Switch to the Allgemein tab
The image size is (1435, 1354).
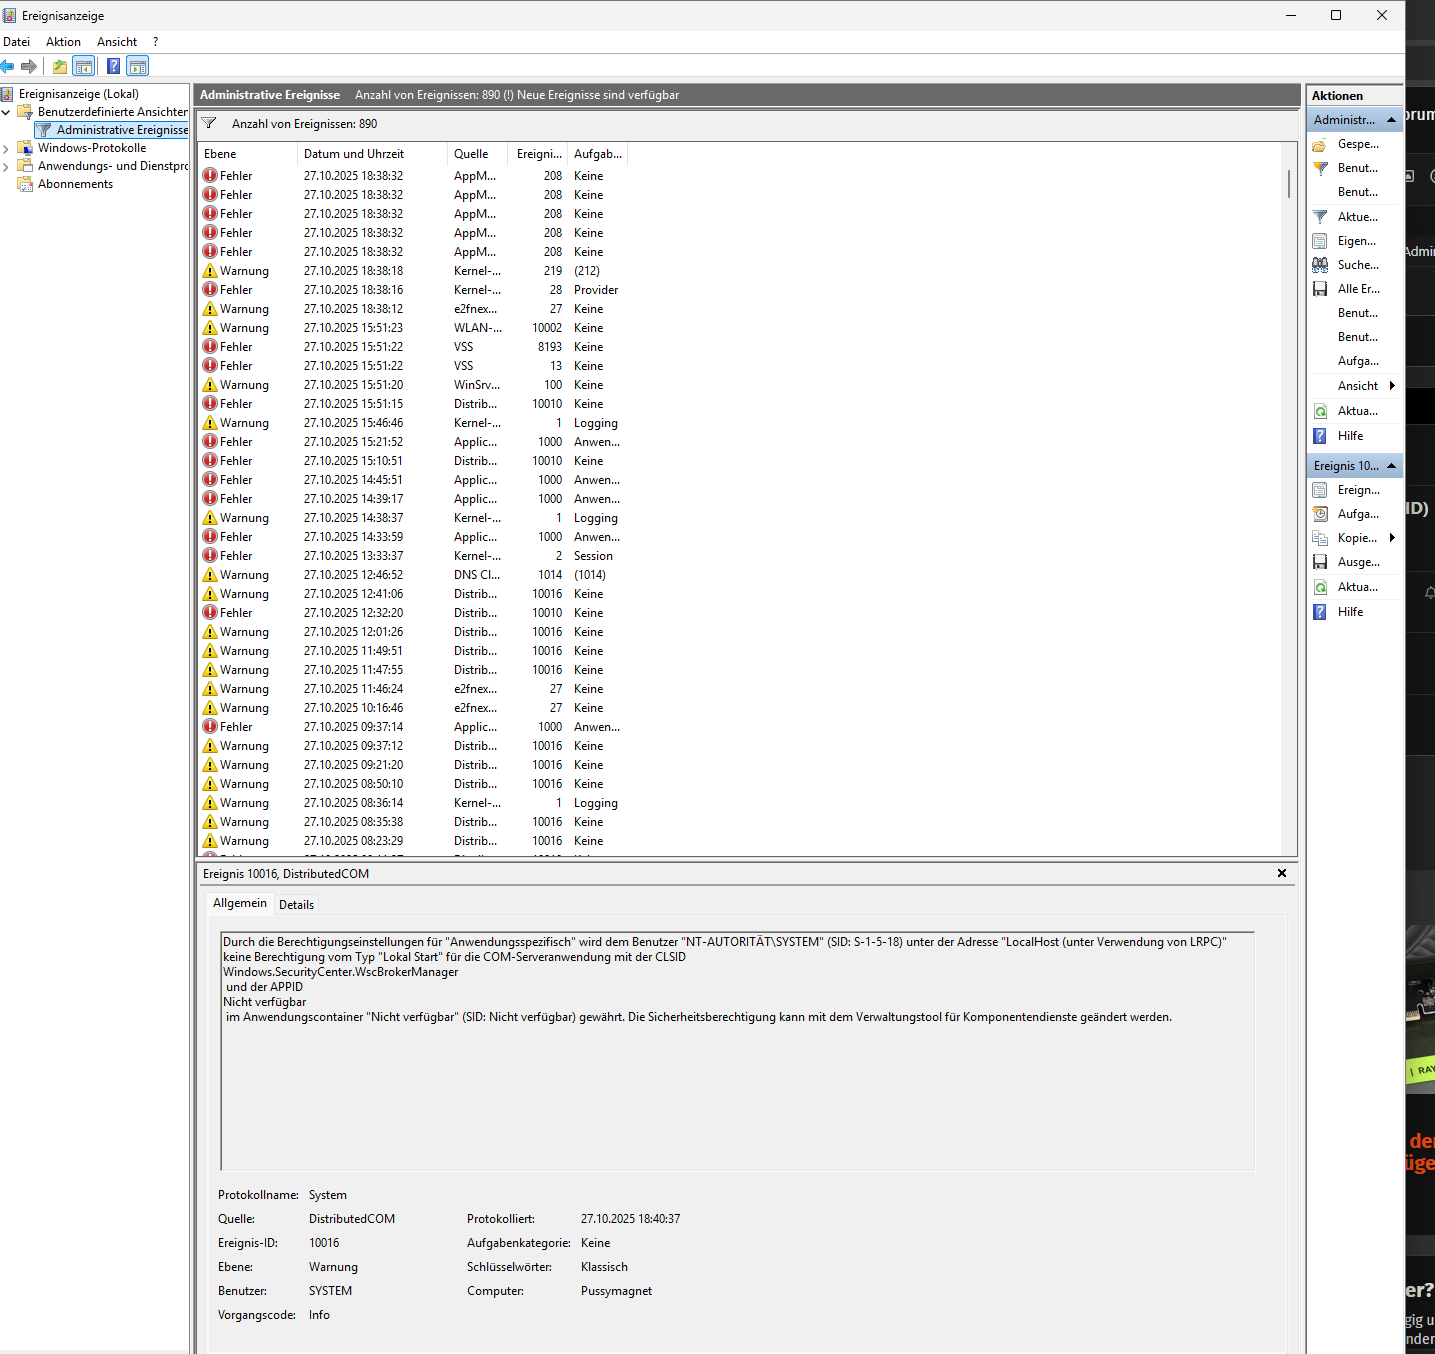point(240,903)
